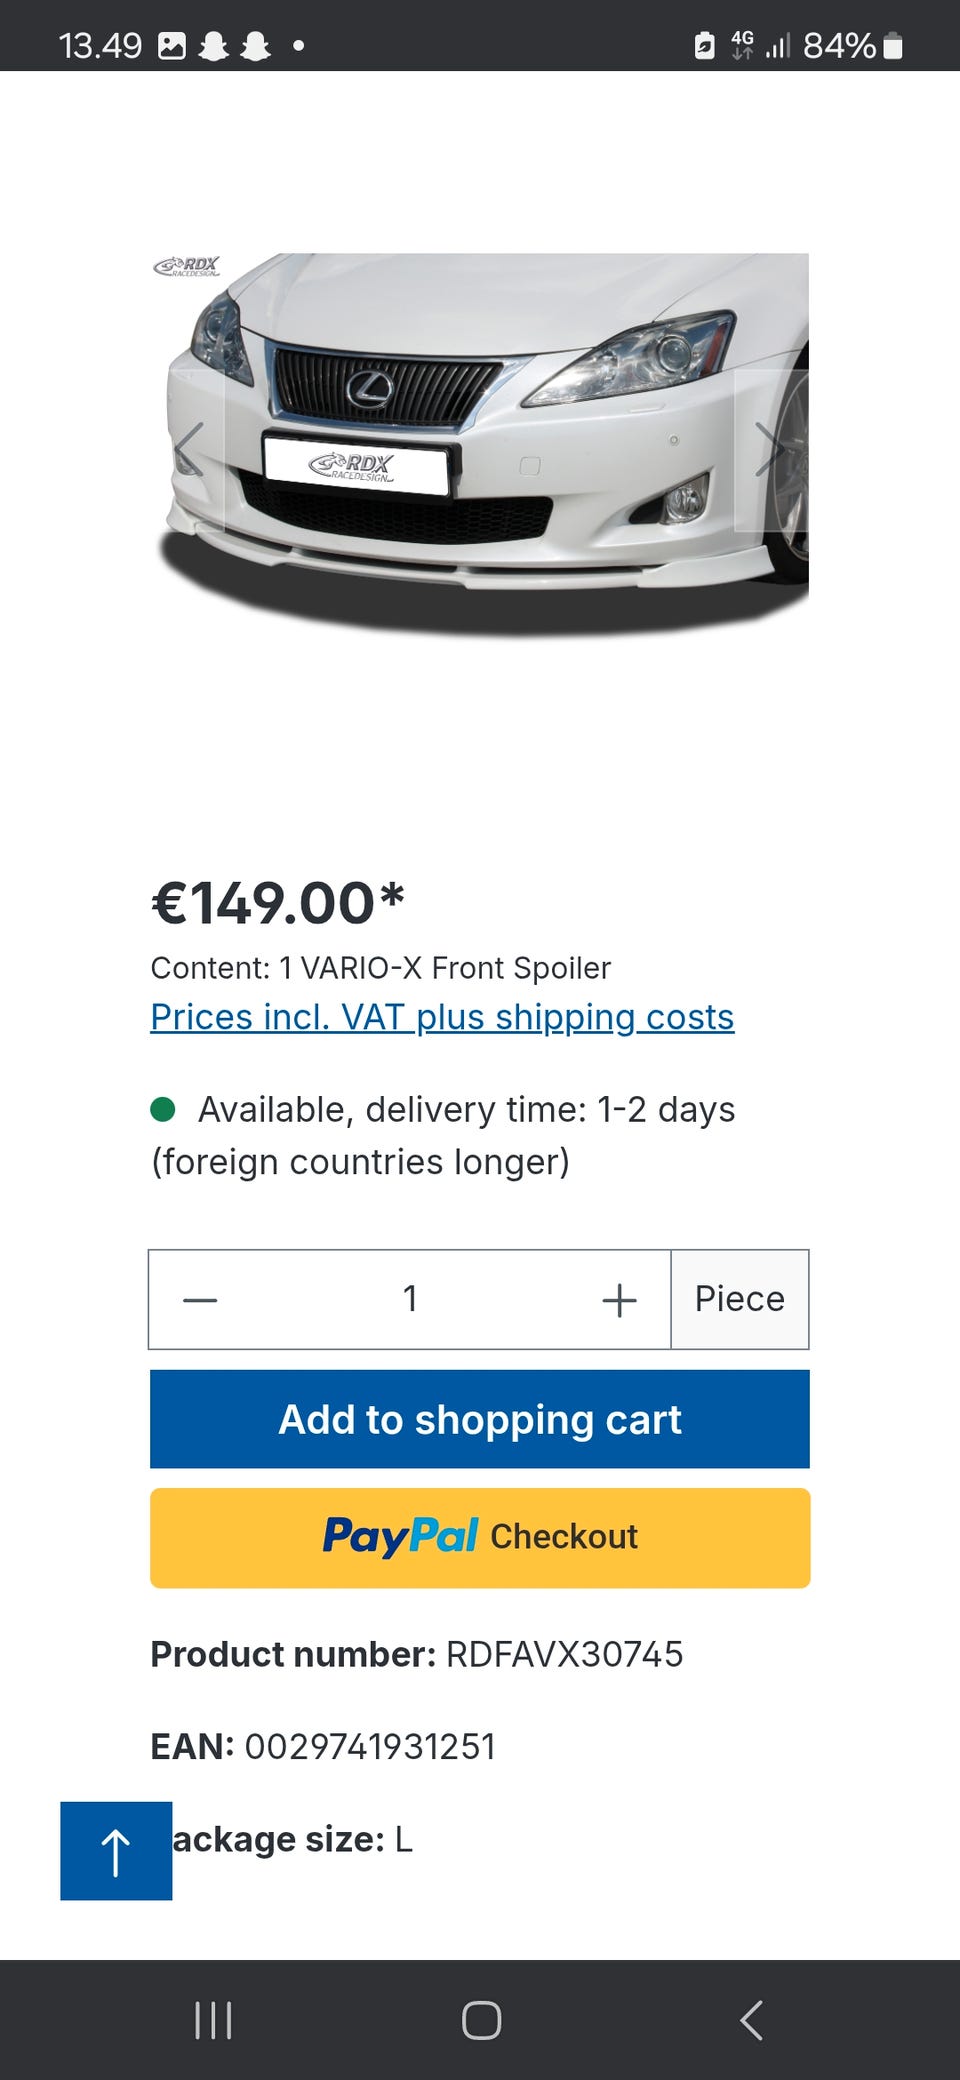Tap the quantity input field
960x2080 pixels.
410,1300
